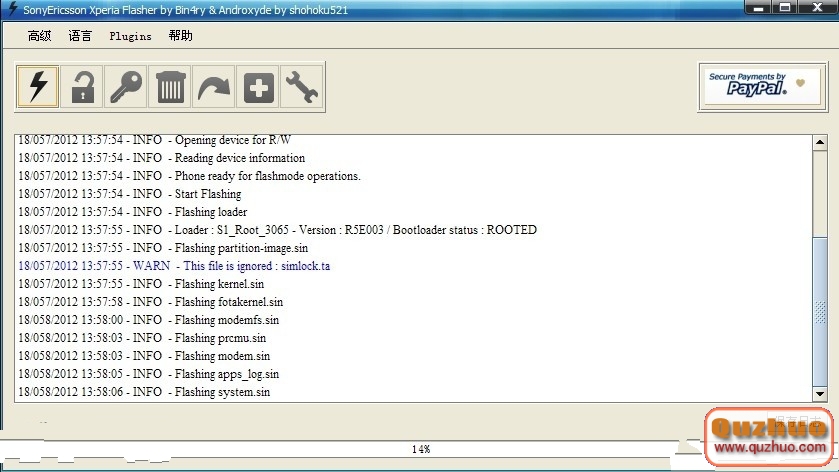Maximize the Xperia Flasher window

coord(785,7)
